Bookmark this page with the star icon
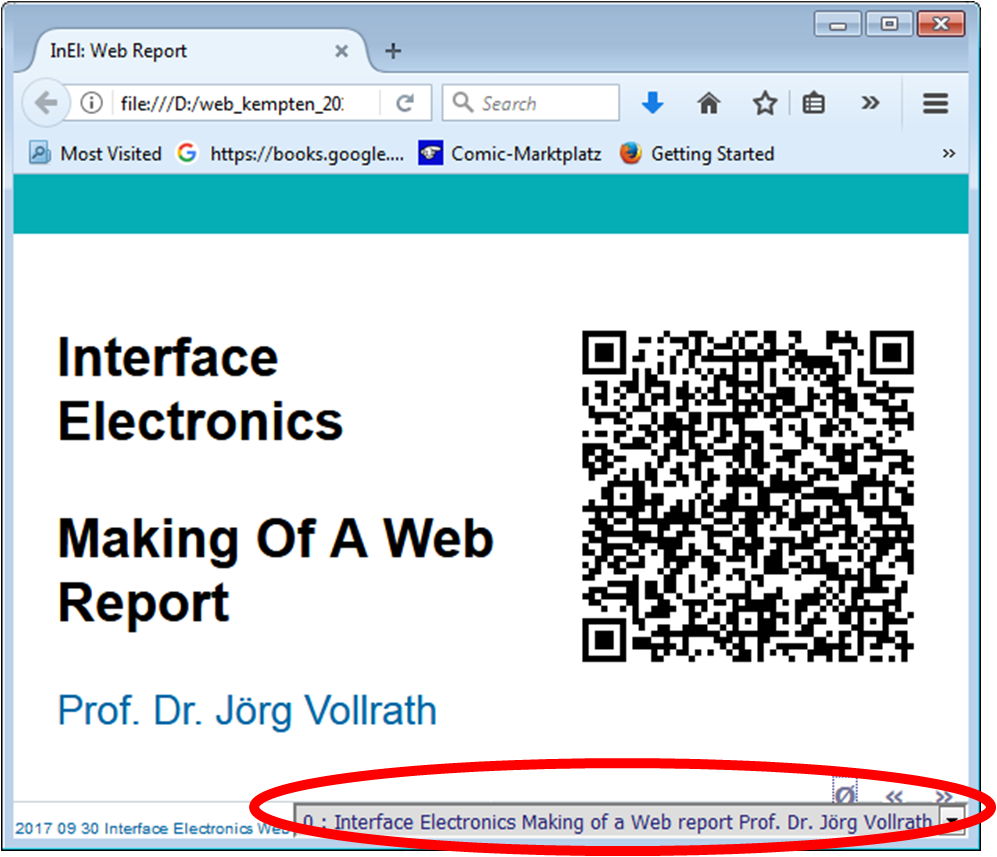The image size is (997, 857). pyautogui.click(x=765, y=103)
